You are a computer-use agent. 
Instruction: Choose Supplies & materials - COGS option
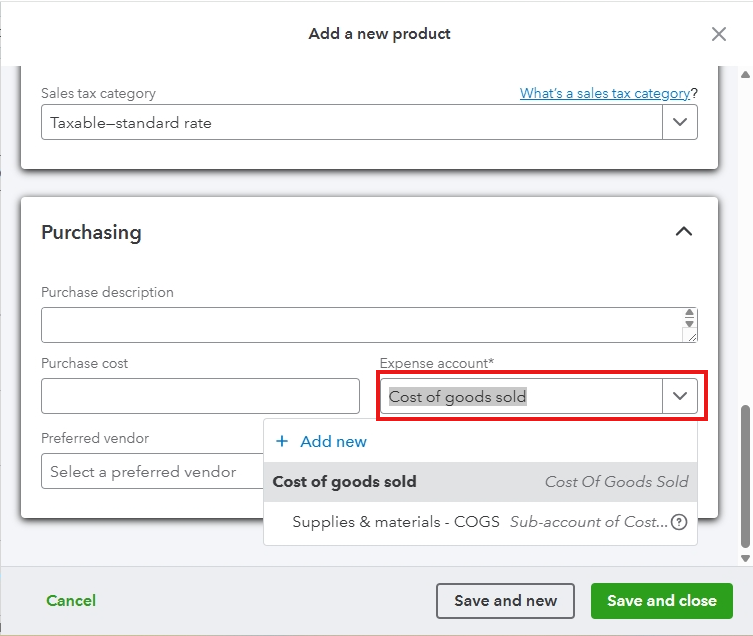coord(396,522)
